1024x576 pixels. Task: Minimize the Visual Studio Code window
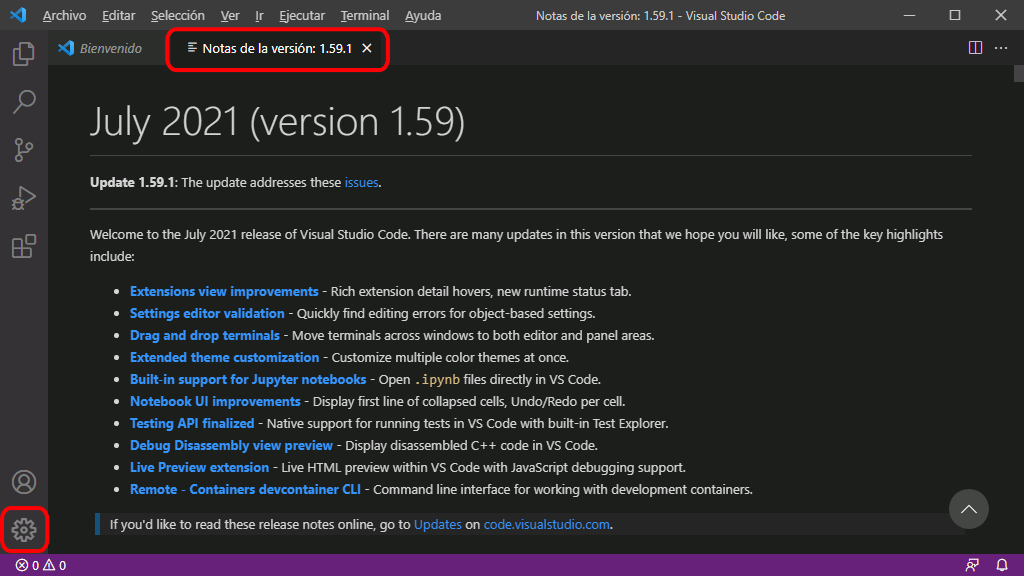(x=909, y=15)
